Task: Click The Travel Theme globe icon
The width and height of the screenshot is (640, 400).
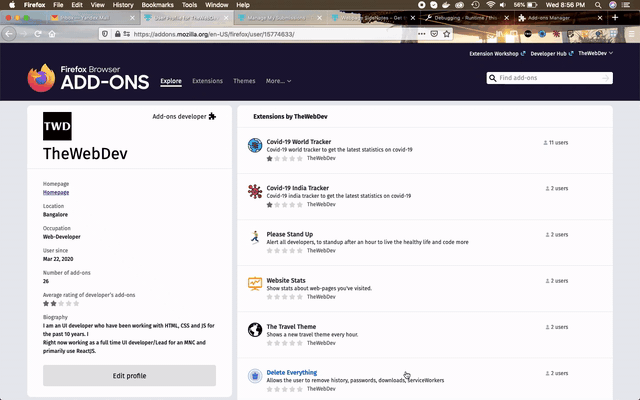Action: [x=255, y=329]
